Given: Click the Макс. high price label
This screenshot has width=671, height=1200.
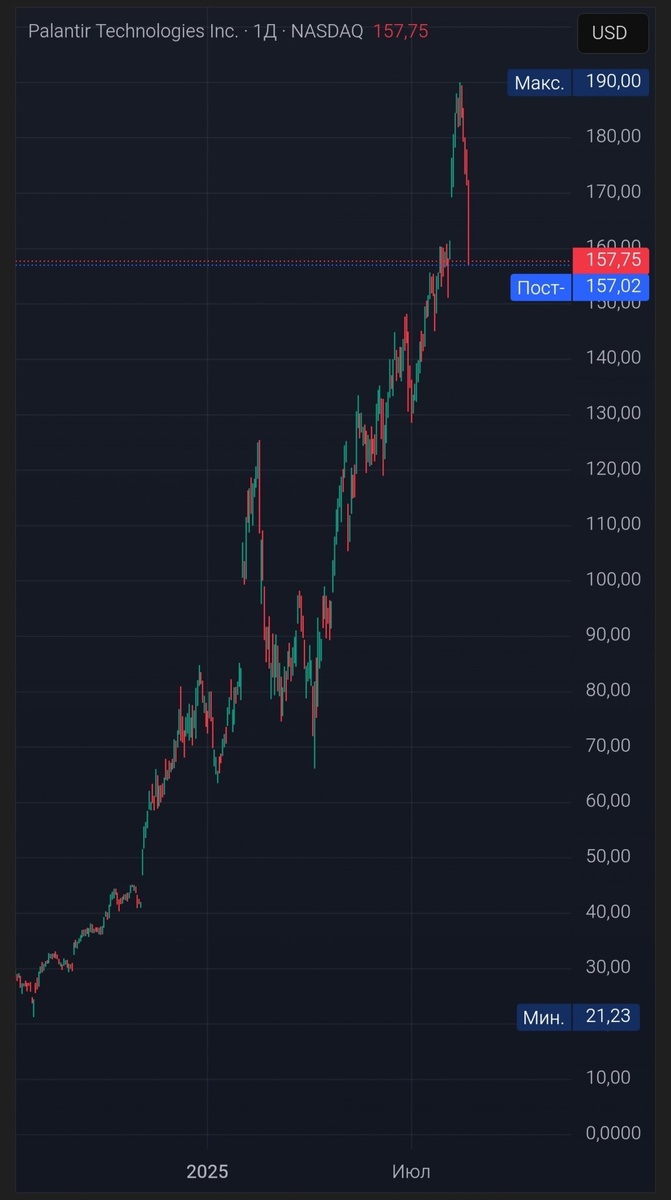Looking at the screenshot, I should 539,82.
